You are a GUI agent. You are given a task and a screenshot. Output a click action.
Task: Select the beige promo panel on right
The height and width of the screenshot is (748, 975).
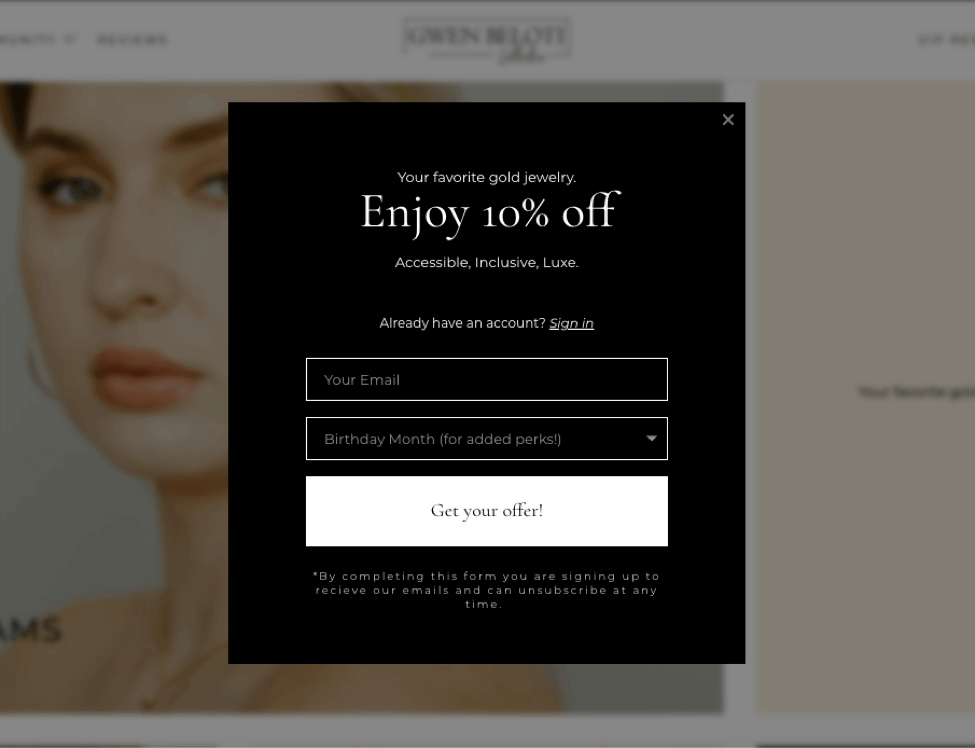pos(866,397)
